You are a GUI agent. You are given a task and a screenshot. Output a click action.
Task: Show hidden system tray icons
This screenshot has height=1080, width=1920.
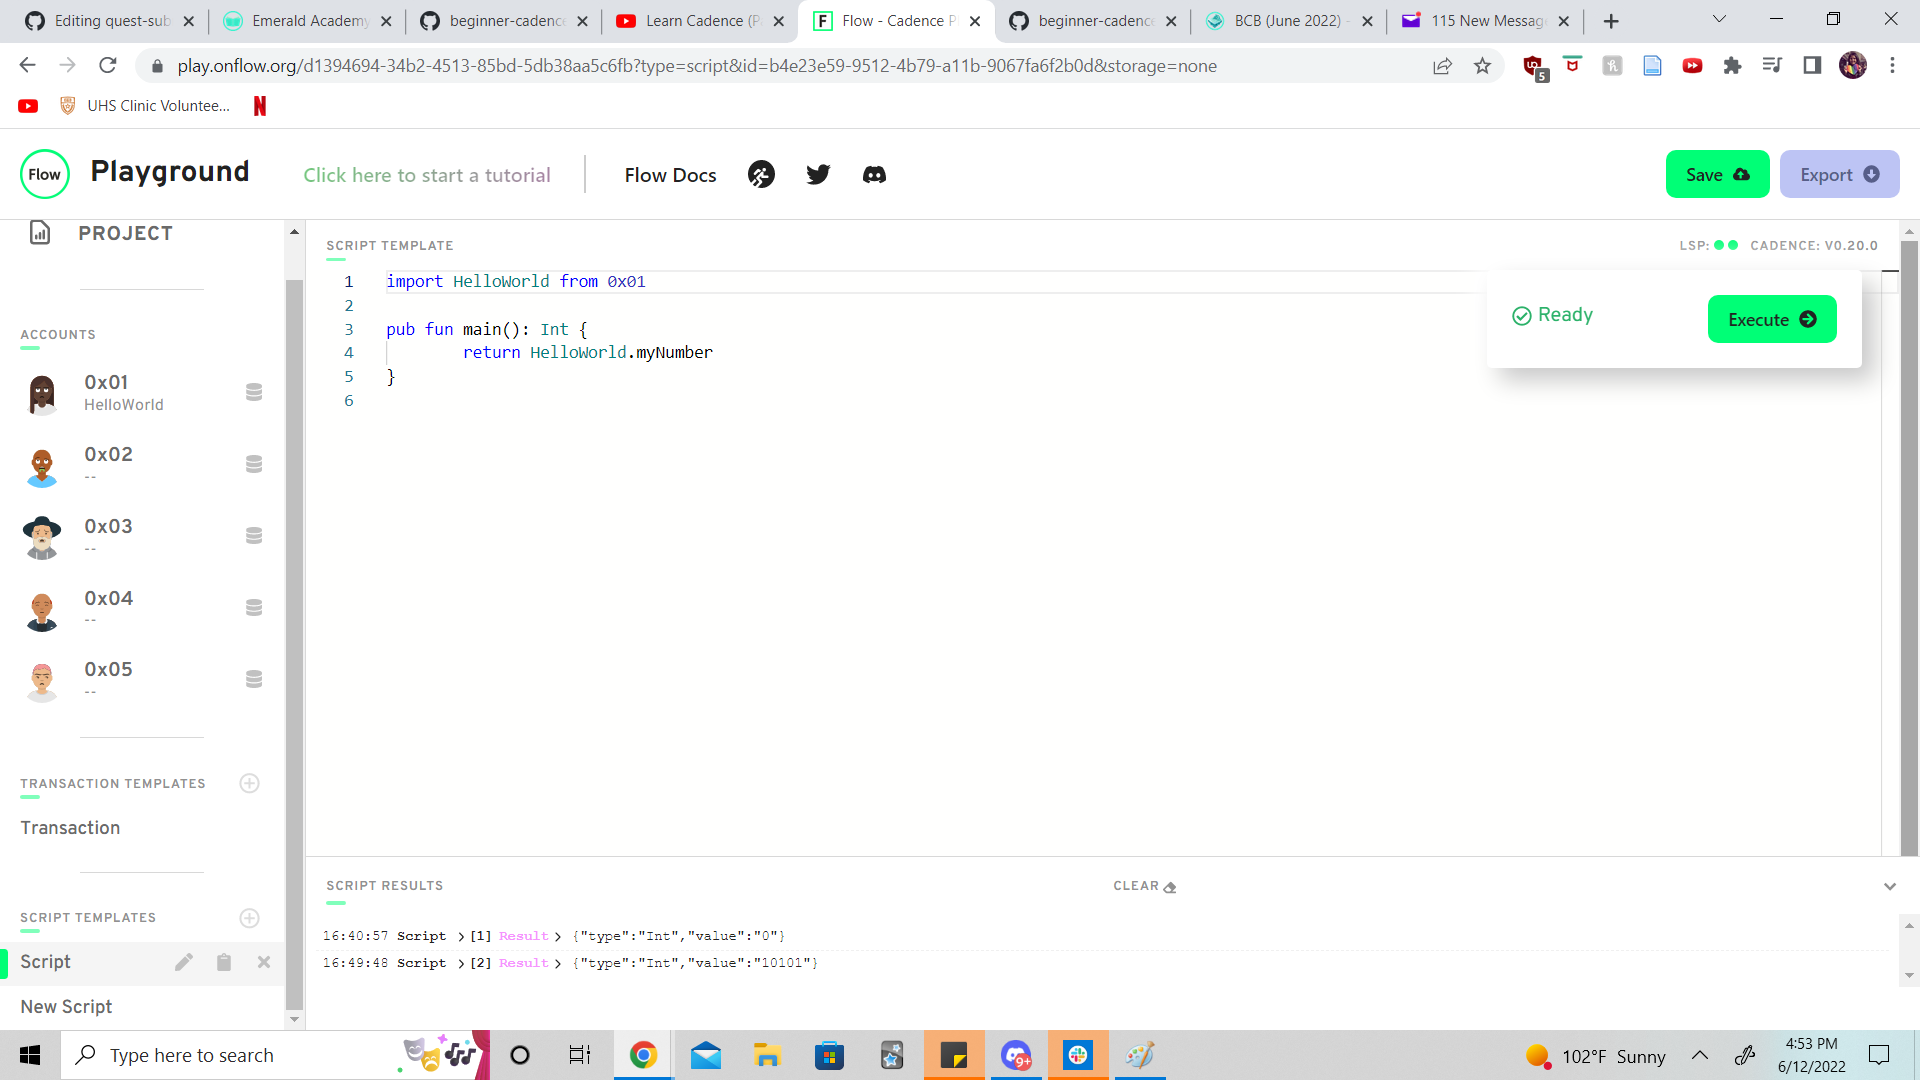[1698, 1055]
